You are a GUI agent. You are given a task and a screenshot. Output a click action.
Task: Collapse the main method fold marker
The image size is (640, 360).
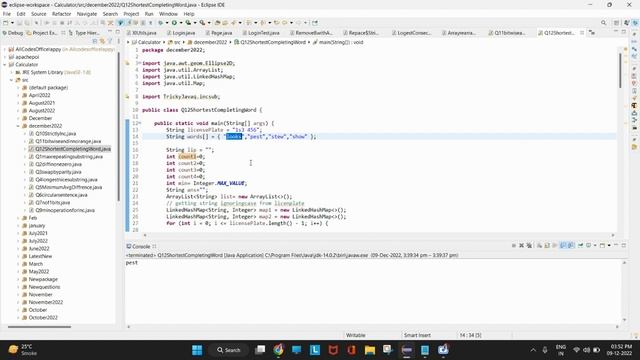pos(139,123)
